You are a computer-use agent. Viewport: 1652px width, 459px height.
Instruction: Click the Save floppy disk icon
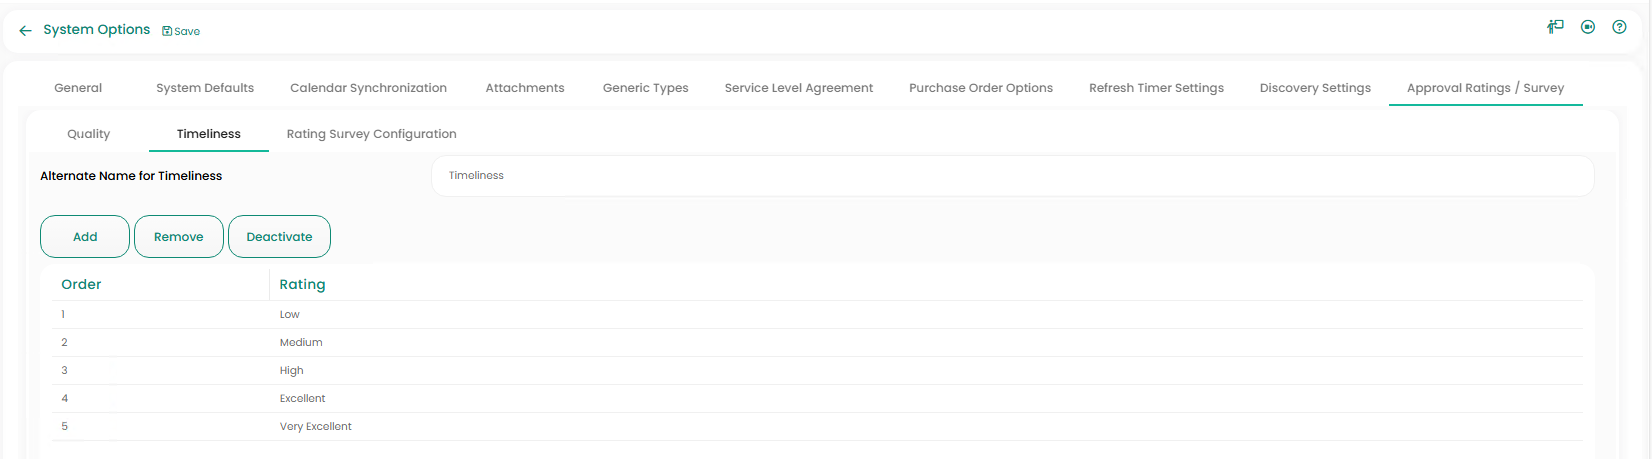click(167, 31)
